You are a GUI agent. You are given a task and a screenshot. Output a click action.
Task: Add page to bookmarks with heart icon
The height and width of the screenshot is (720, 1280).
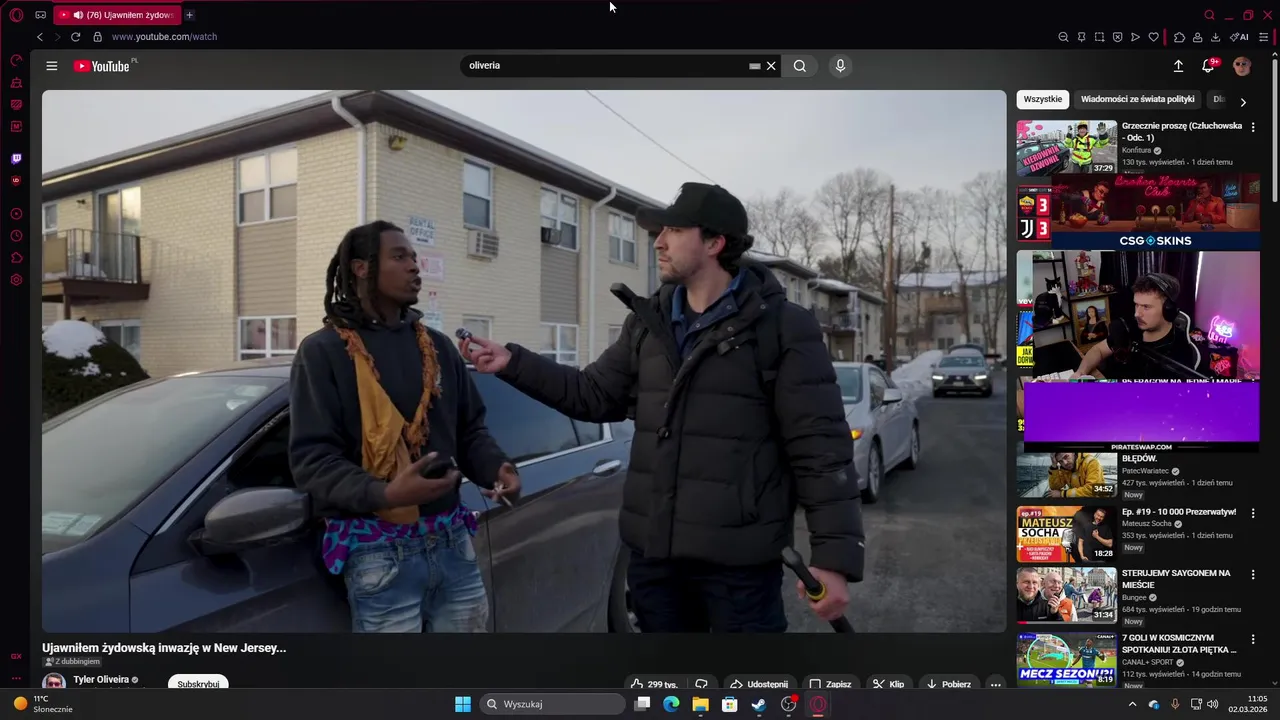click(1153, 37)
